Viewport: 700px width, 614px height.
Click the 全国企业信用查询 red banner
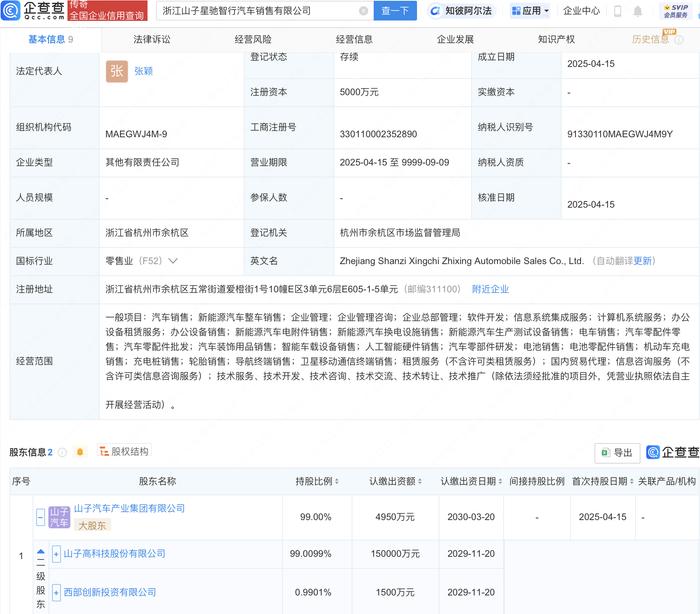[108, 11]
